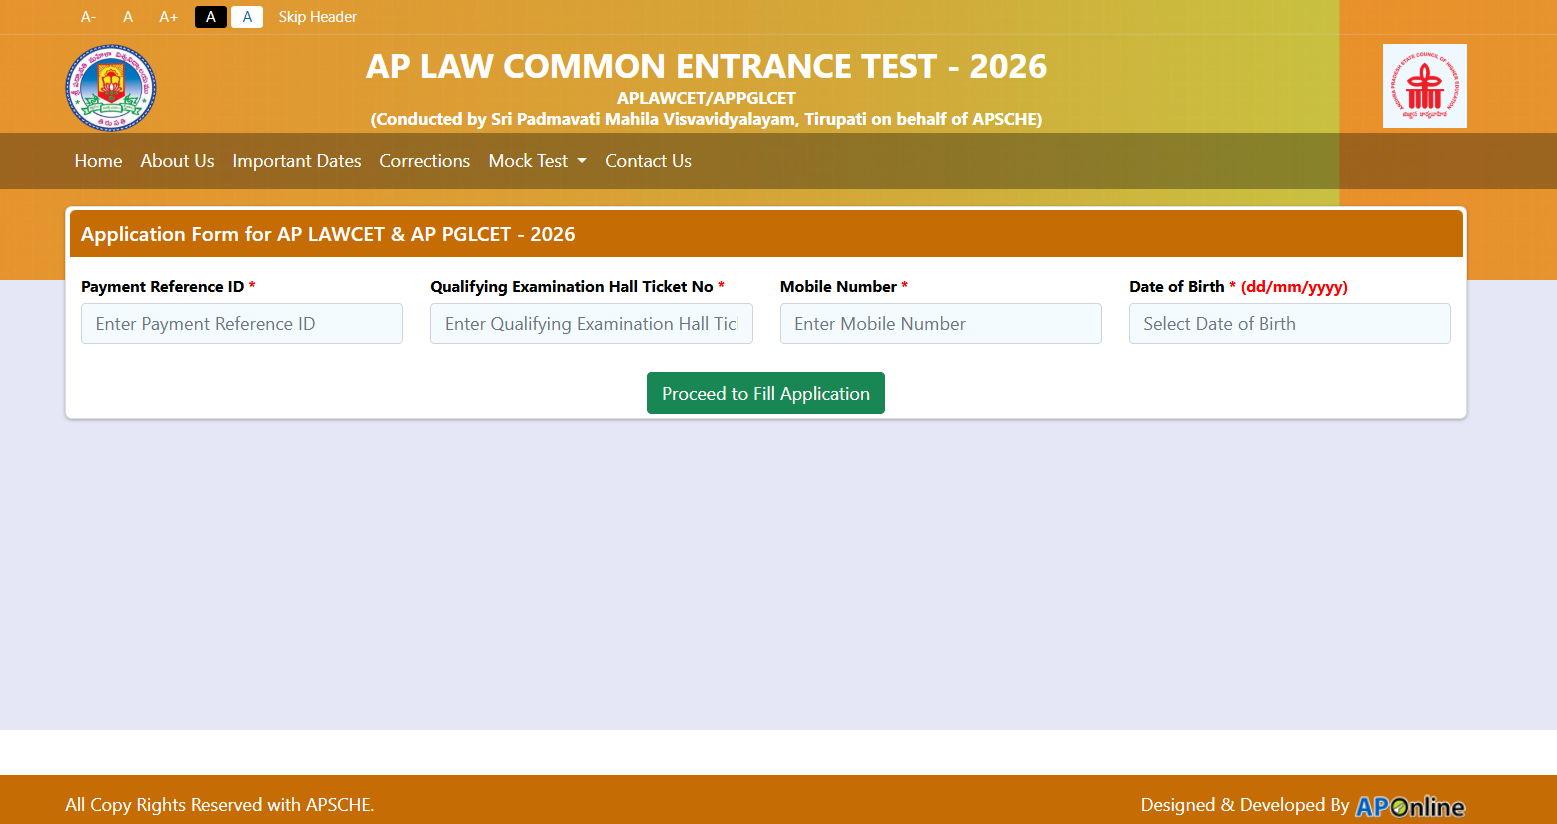Click the Qualifying Examination Hall Ticket field
The image size is (1557, 824).
(x=591, y=324)
